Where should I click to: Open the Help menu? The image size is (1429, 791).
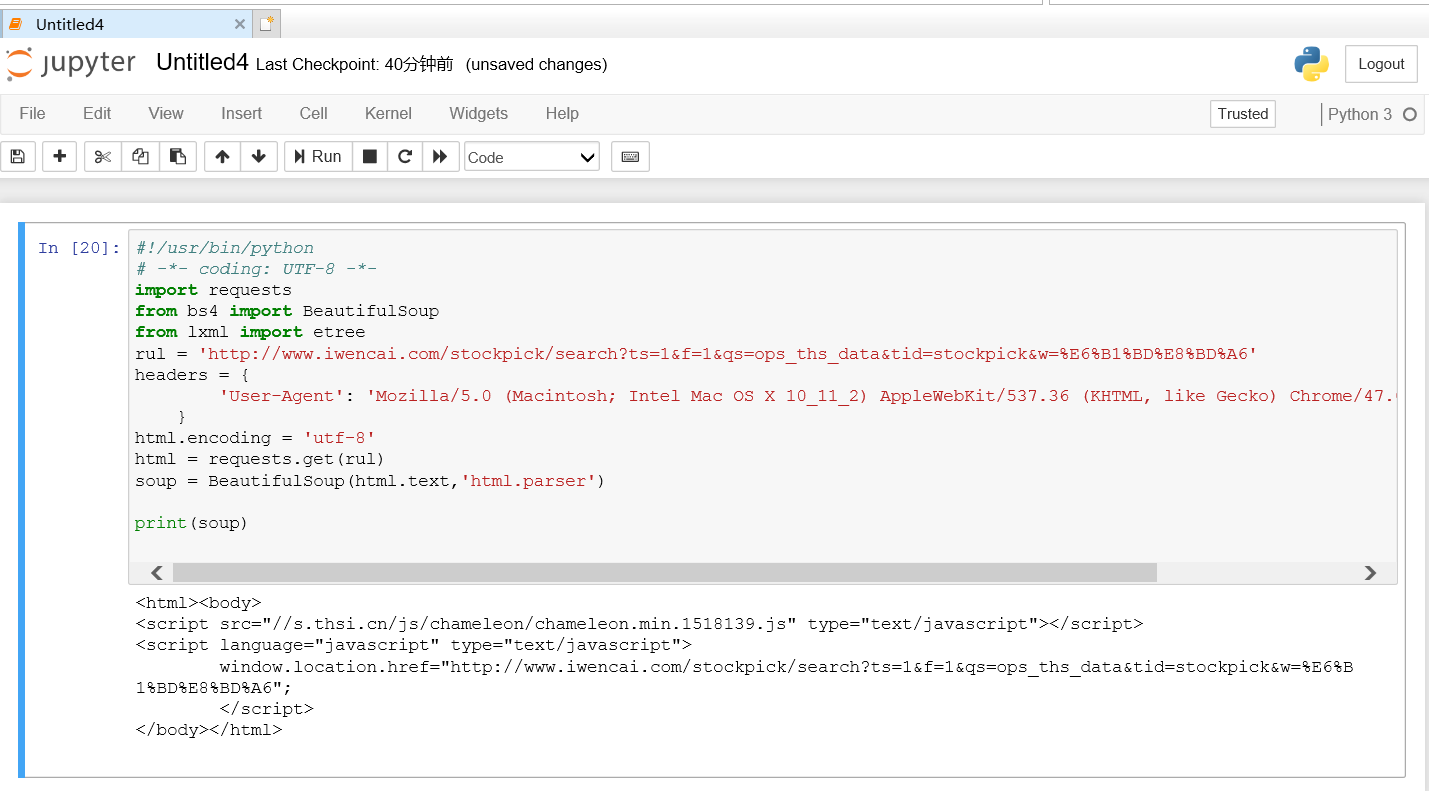[x=562, y=114]
